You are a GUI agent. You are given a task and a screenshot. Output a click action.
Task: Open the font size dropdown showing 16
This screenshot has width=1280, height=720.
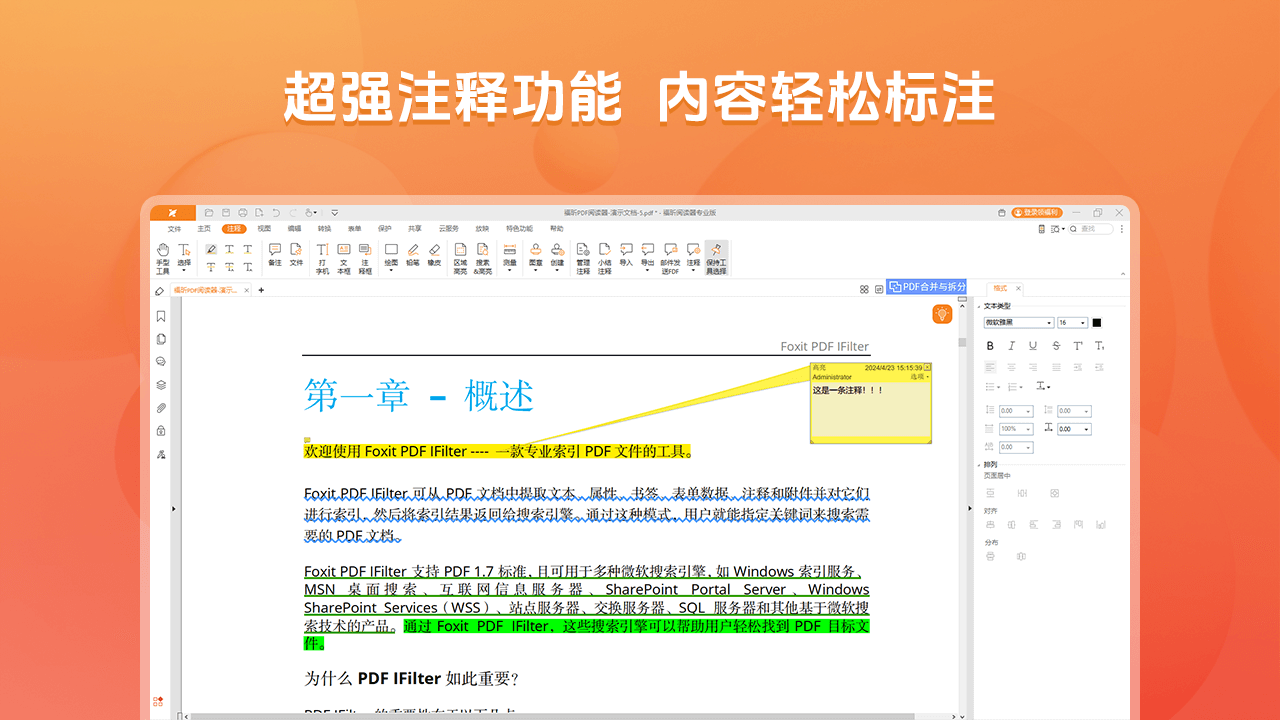tap(1072, 322)
